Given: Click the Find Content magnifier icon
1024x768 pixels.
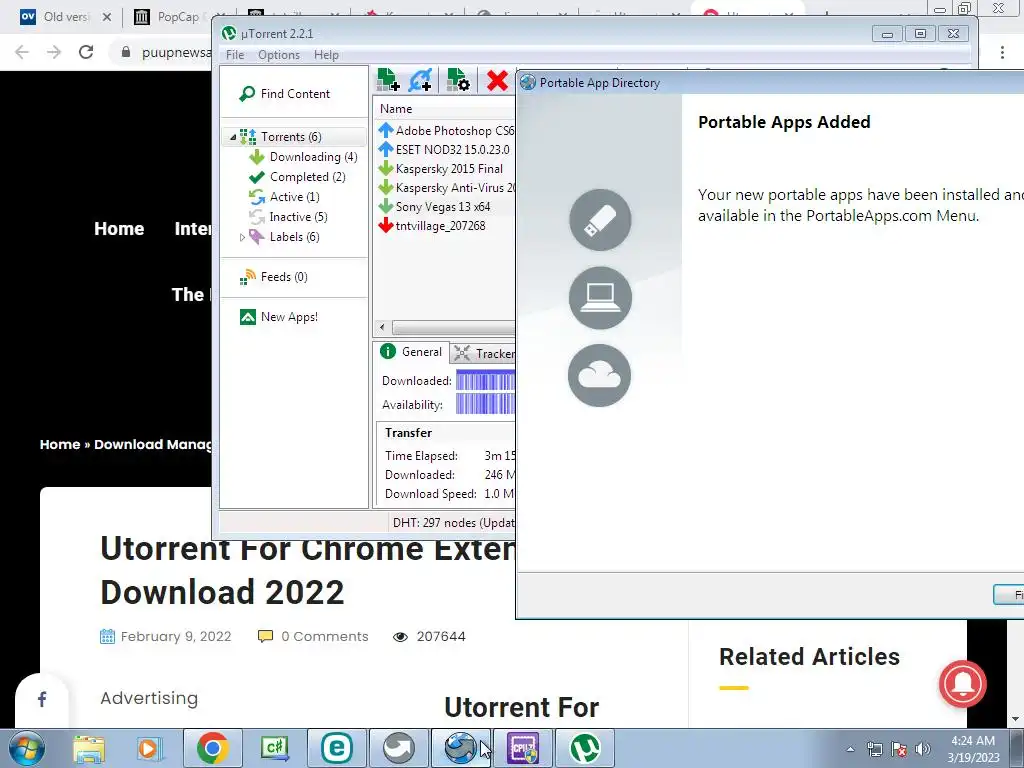Looking at the screenshot, I should (x=247, y=94).
